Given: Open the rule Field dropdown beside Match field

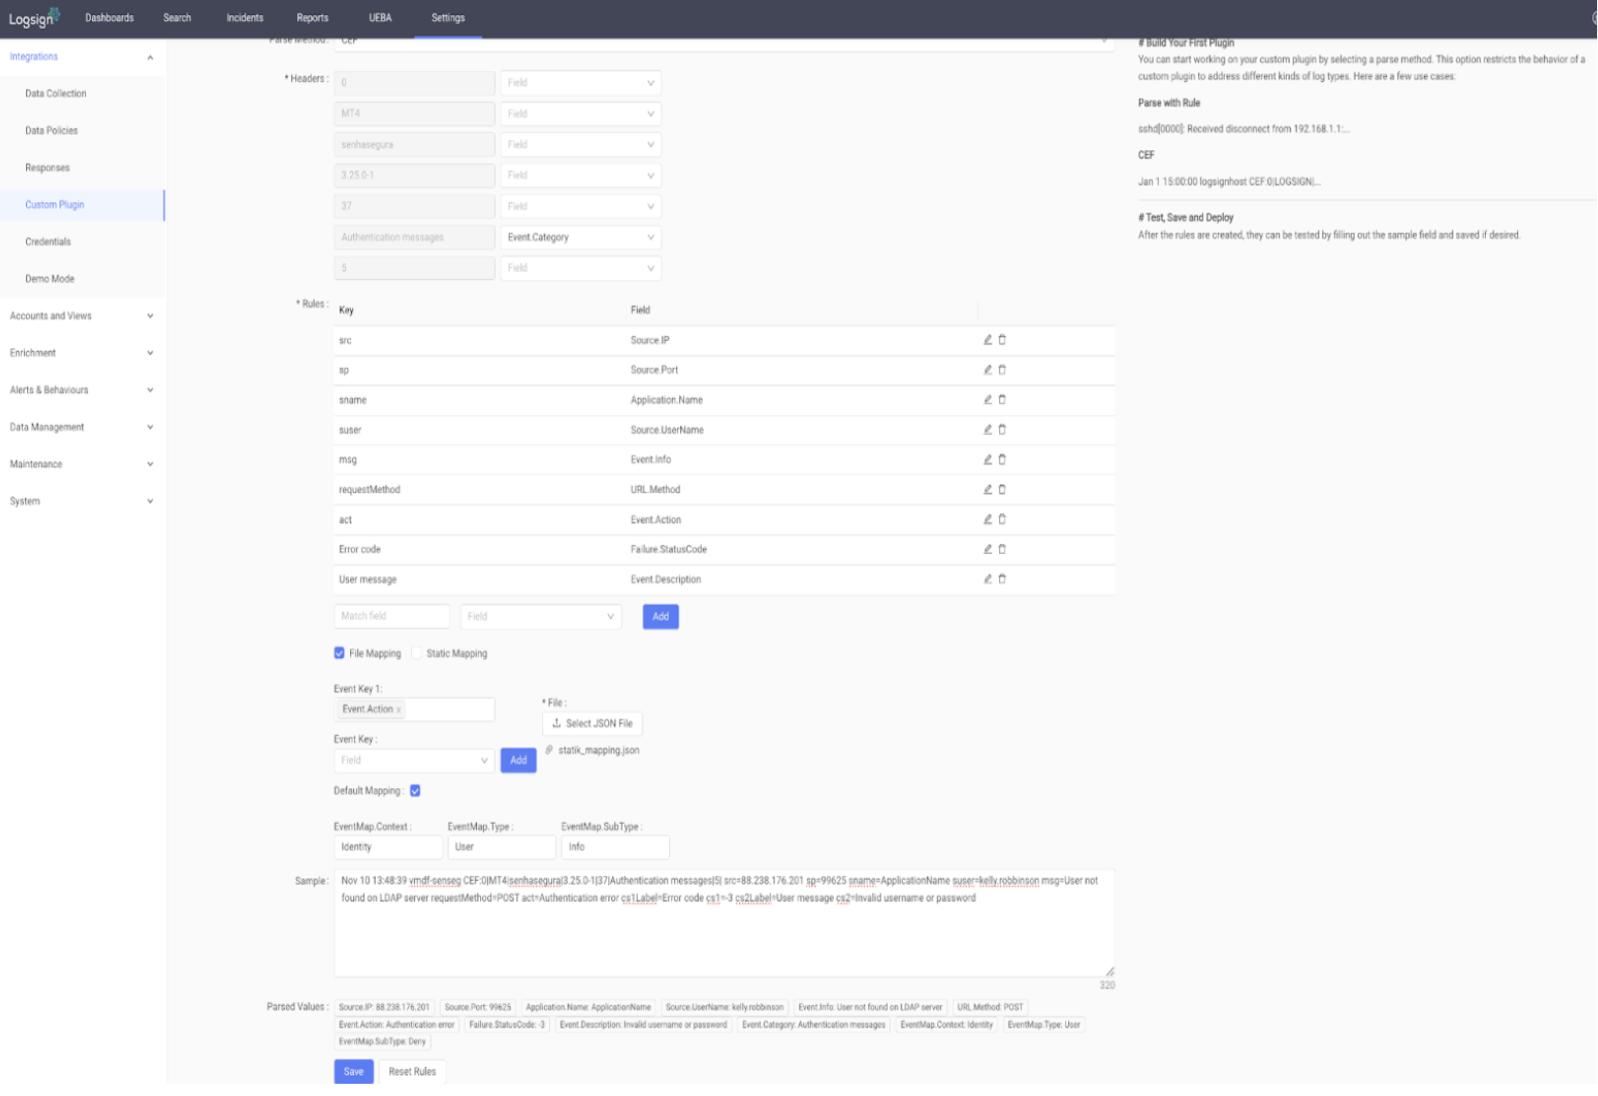Looking at the screenshot, I should coord(540,617).
